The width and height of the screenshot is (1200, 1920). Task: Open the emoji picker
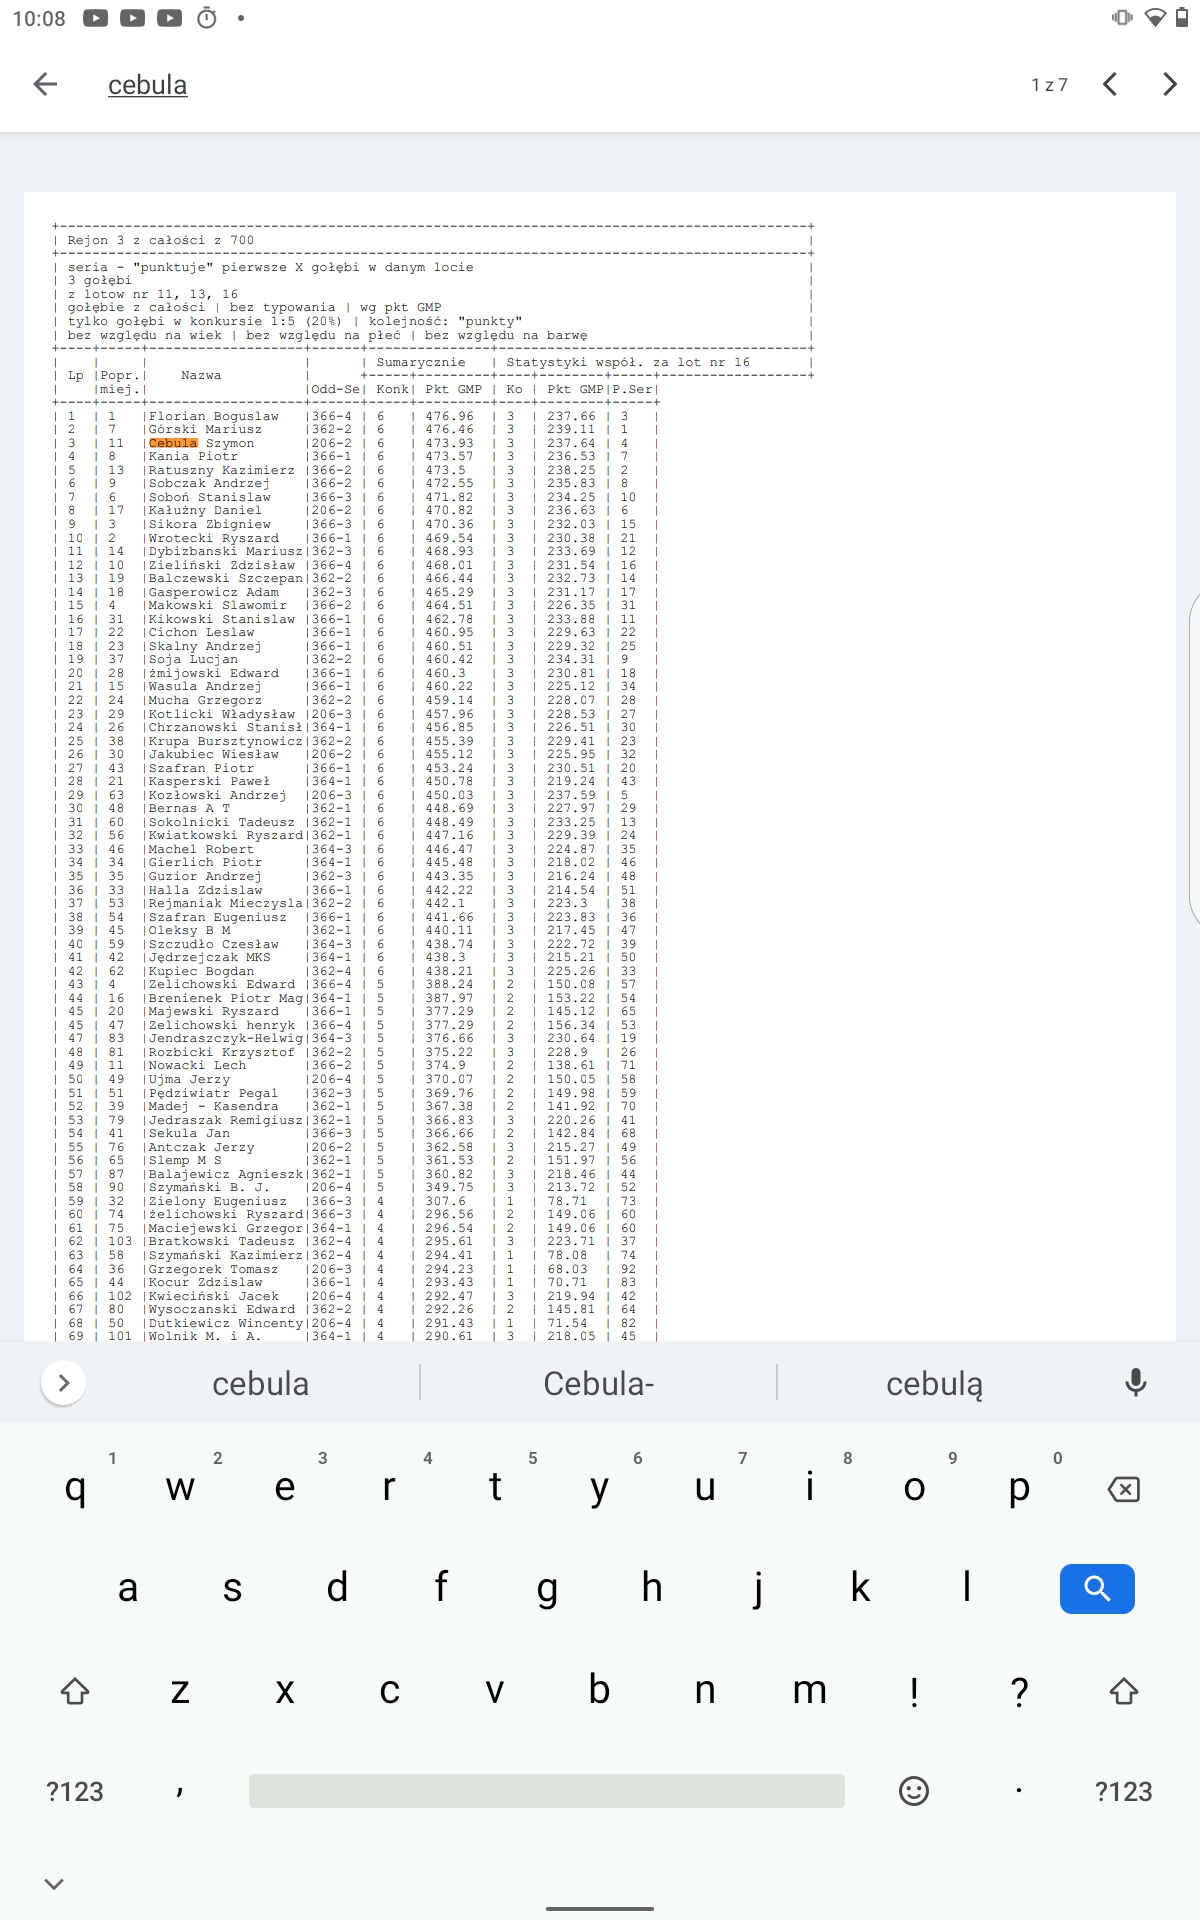click(913, 1791)
